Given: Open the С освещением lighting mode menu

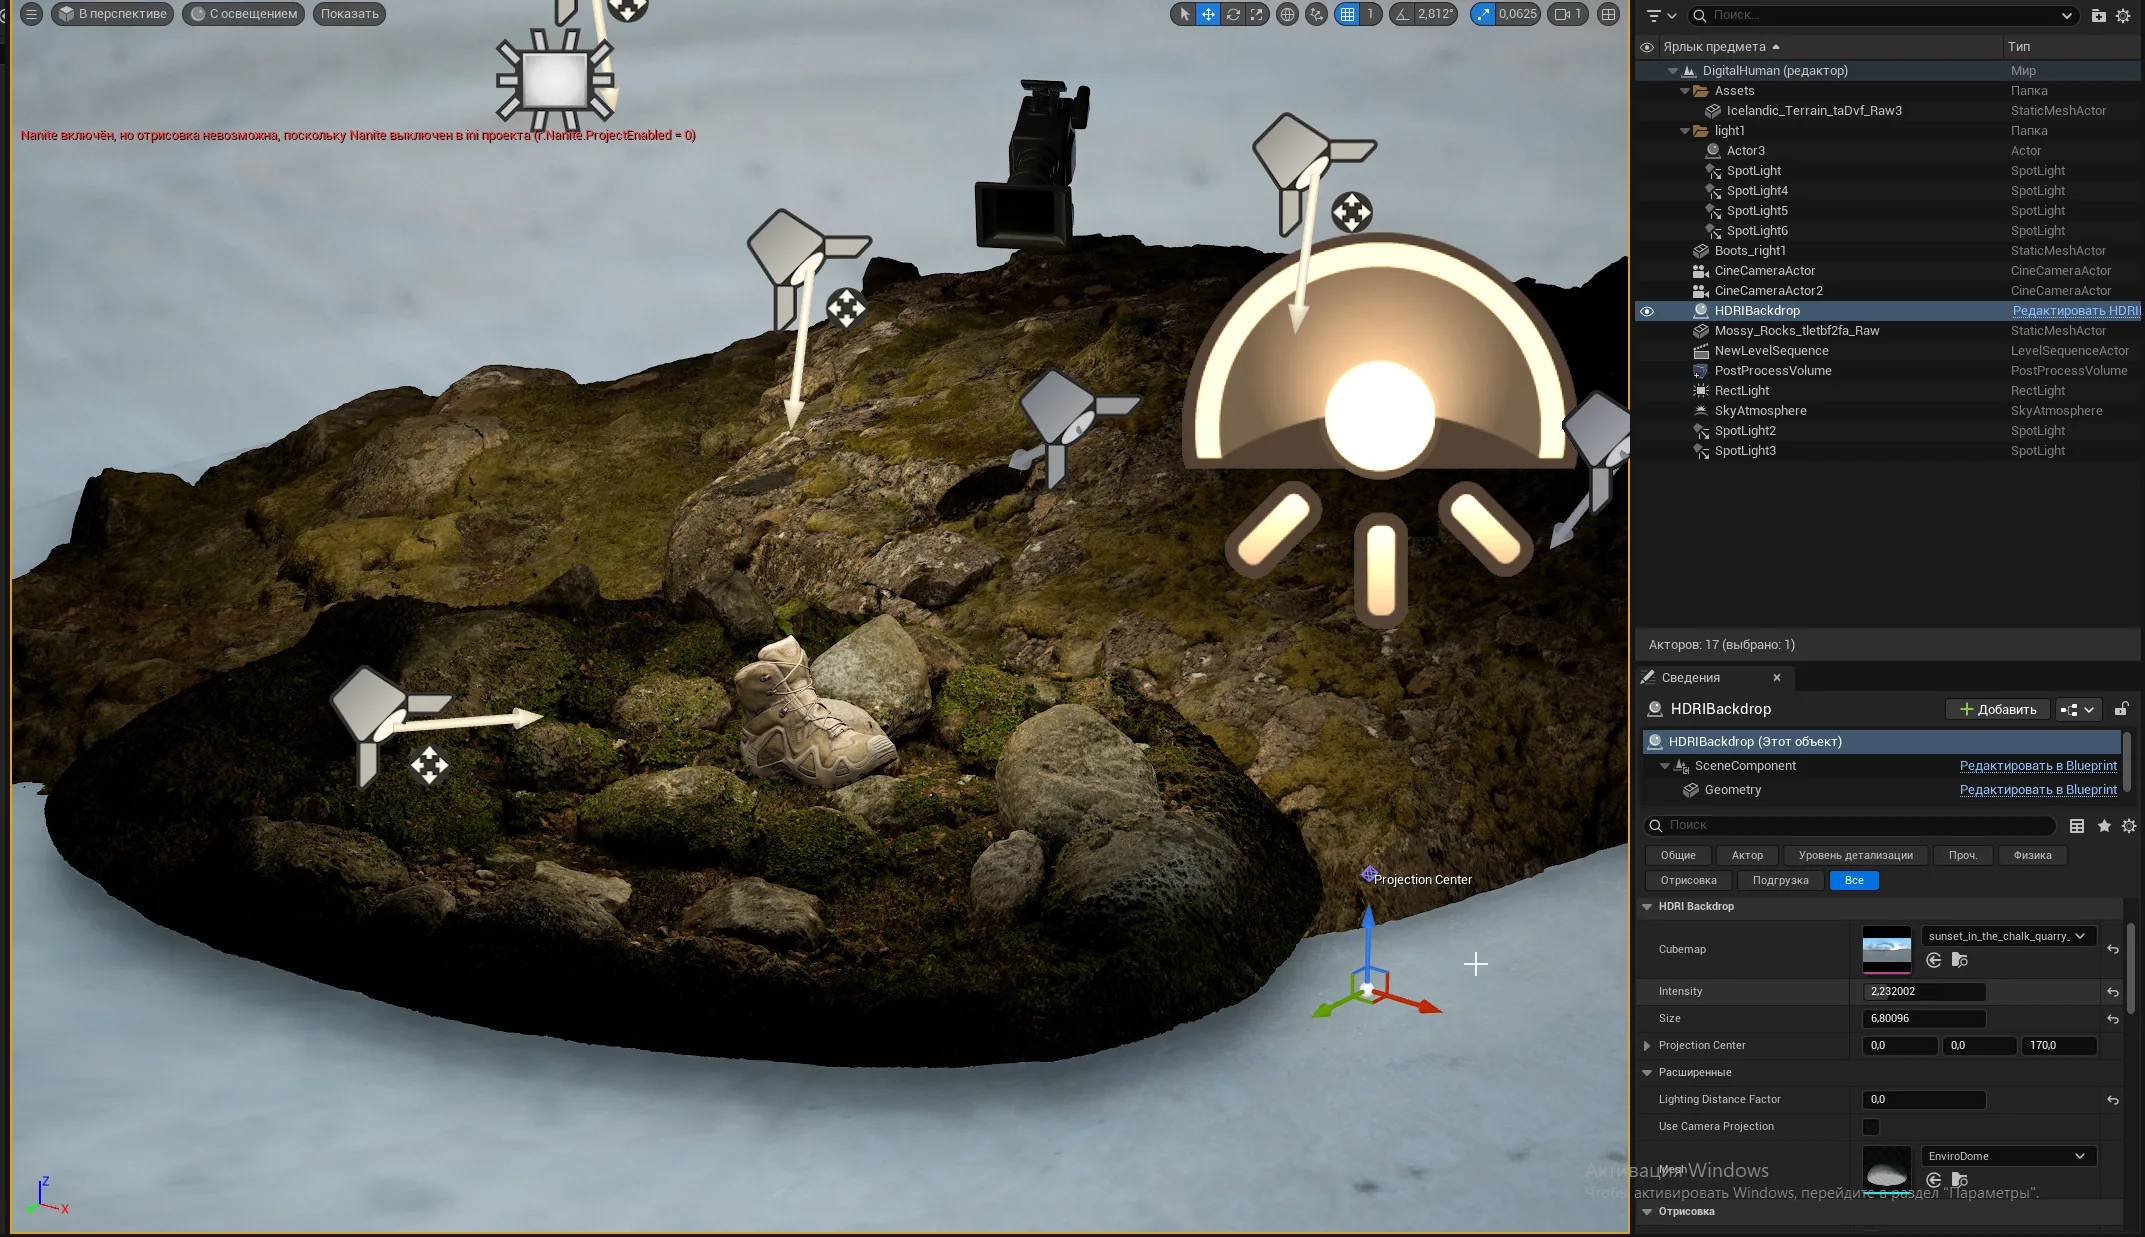Looking at the screenshot, I should coord(244,14).
